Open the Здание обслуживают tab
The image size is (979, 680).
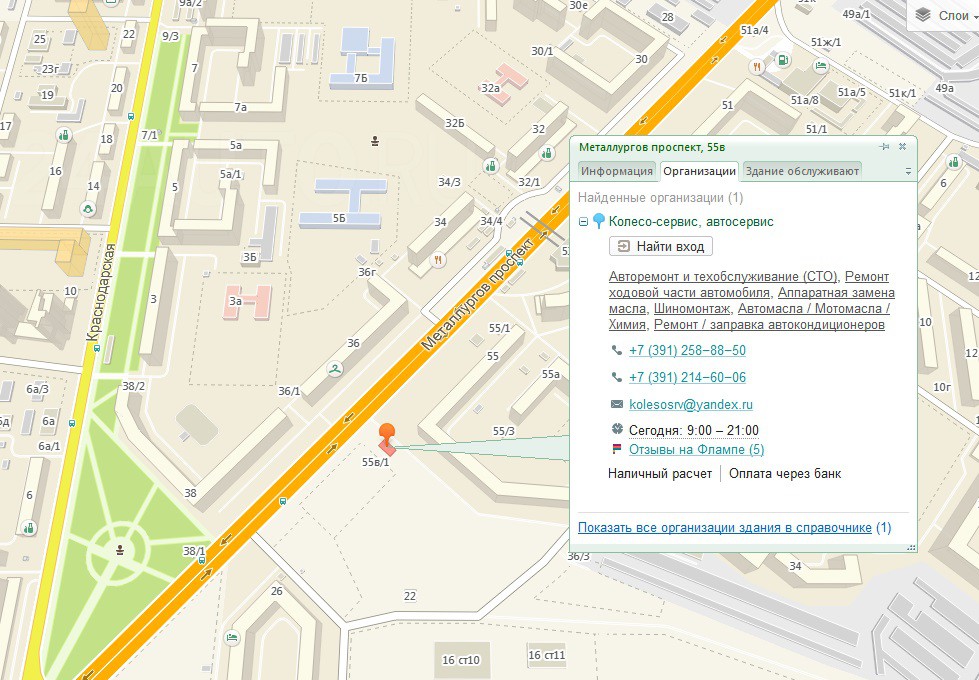click(802, 171)
